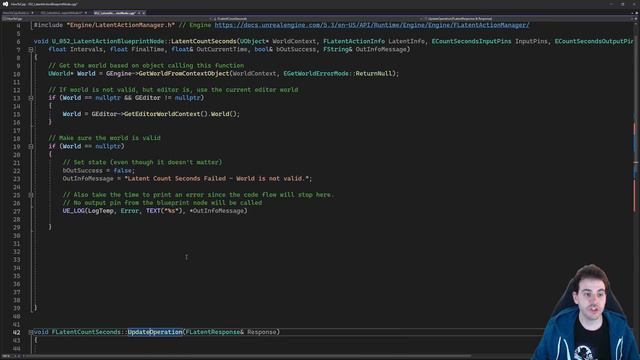Open the zoom level dropdown at bottom left
640x360 pixels.
pyautogui.click(x=7, y=356)
